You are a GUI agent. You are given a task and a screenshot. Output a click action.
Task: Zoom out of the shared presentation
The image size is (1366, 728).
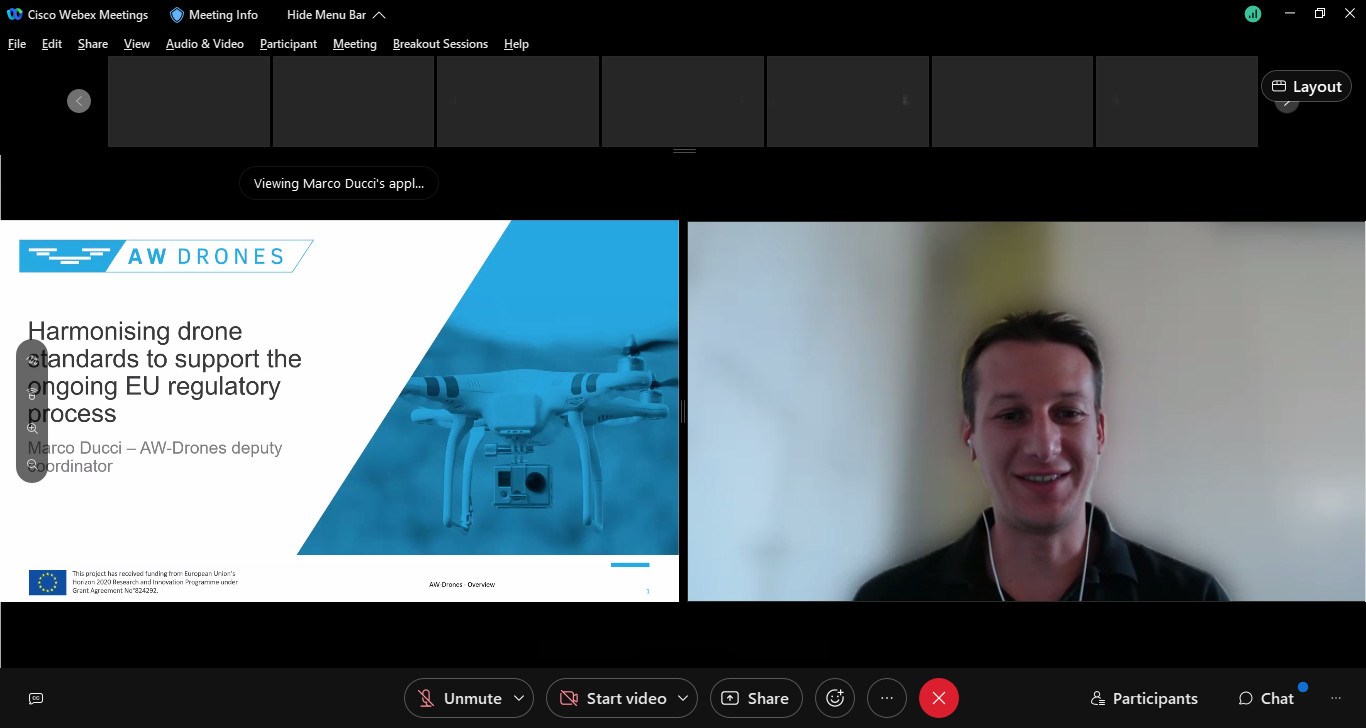pyautogui.click(x=32, y=464)
